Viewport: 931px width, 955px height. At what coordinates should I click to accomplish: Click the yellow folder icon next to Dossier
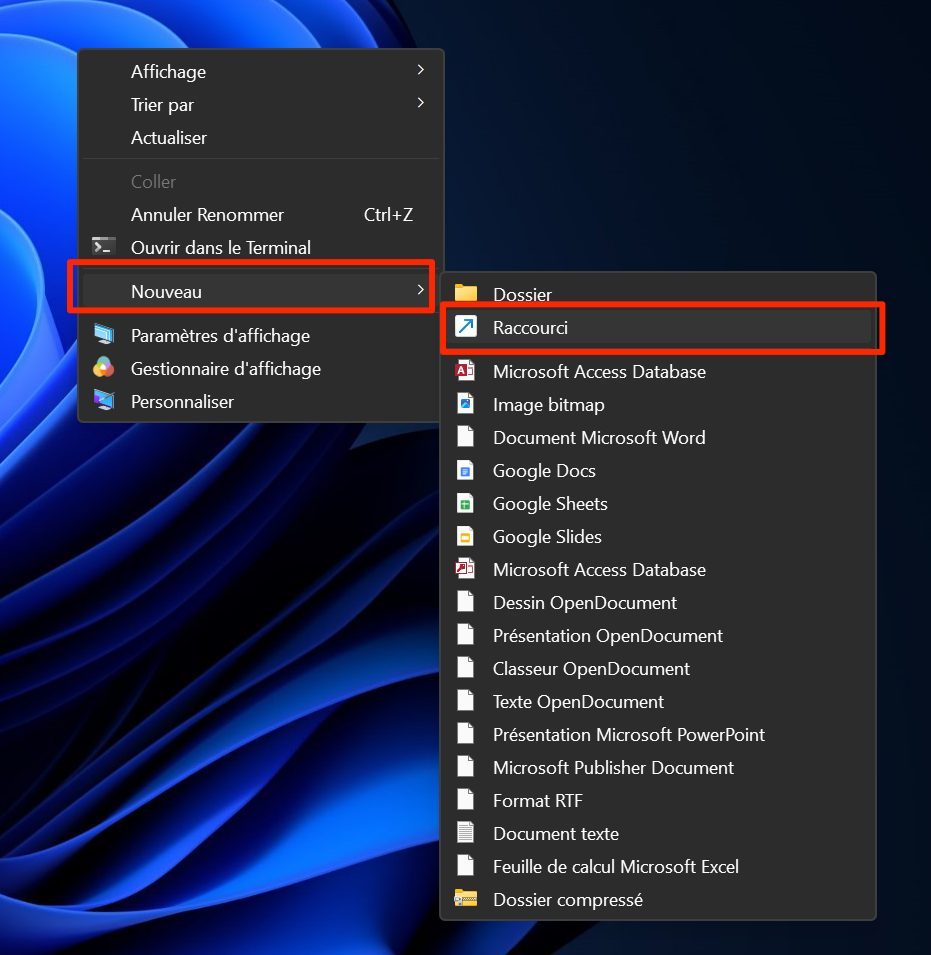coord(466,294)
